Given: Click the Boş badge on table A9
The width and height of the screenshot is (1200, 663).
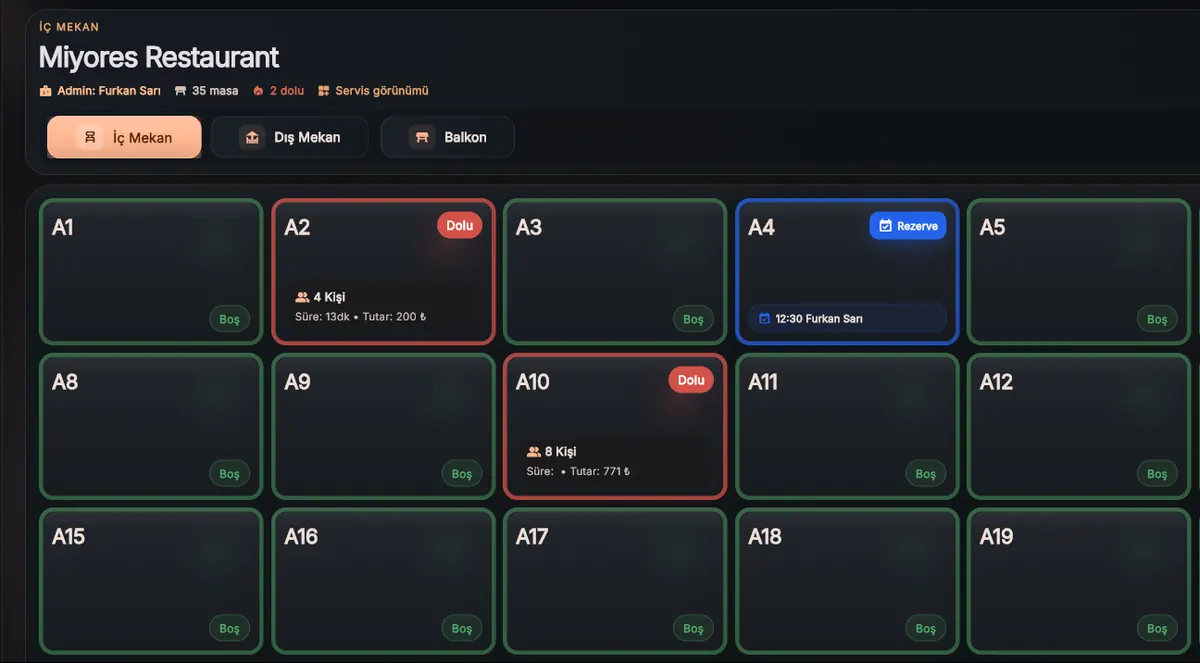Looking at the screenshot, I should pyautogui.click(x=461, y=474).
